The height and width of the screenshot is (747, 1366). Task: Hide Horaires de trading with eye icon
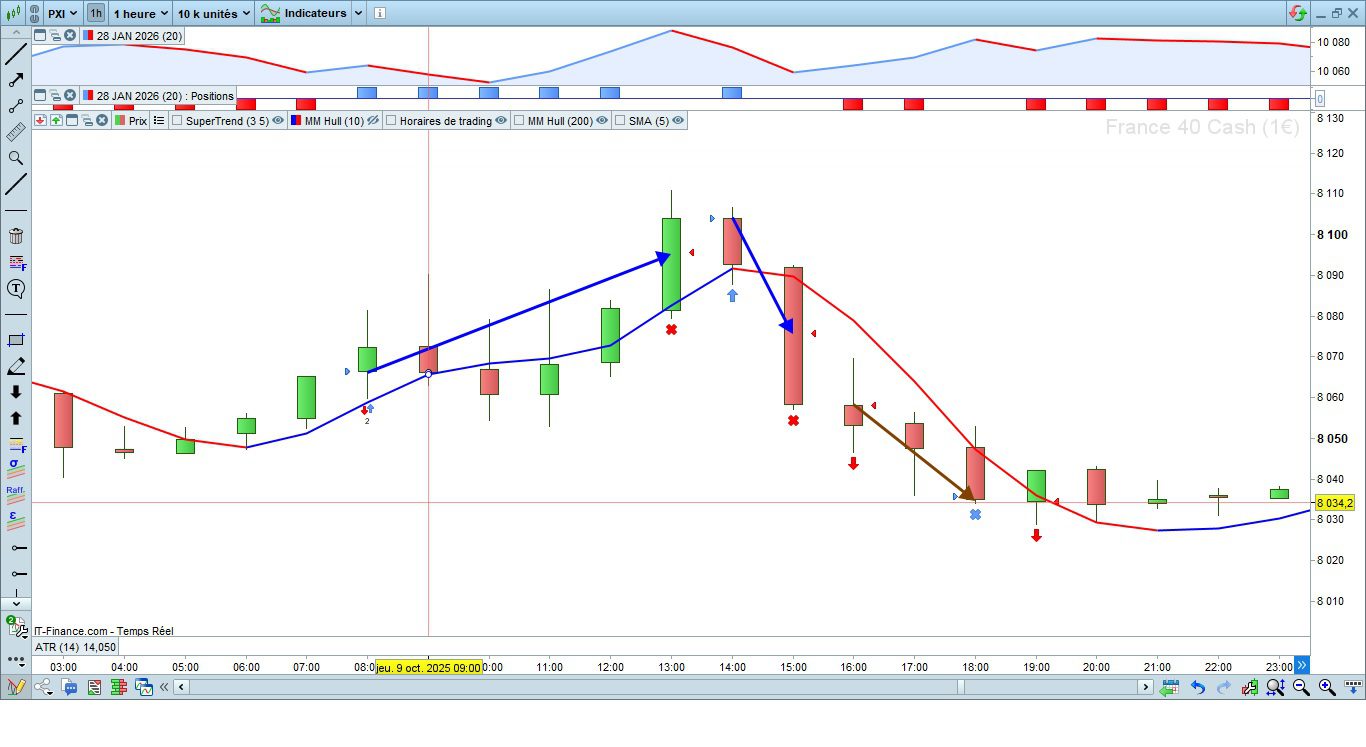point(501,121)
